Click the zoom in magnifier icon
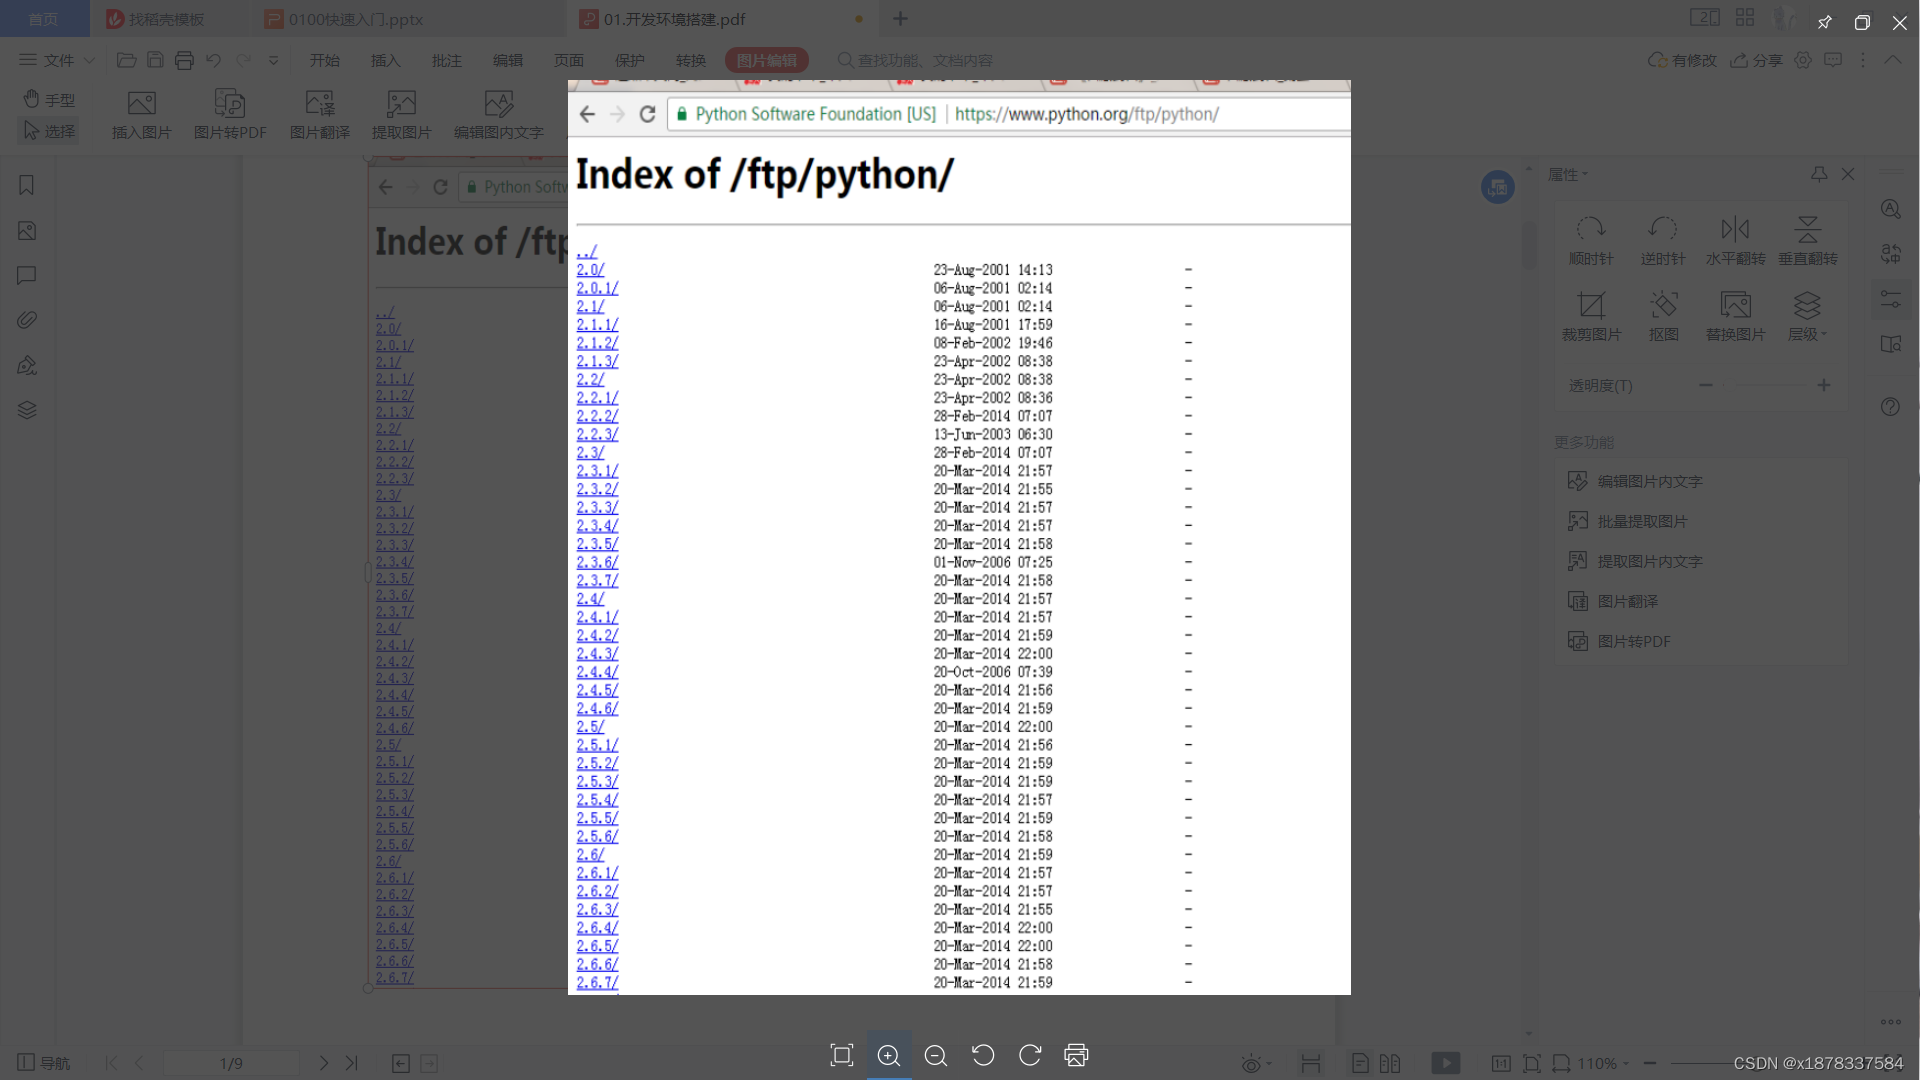 tap(888, 1056)
